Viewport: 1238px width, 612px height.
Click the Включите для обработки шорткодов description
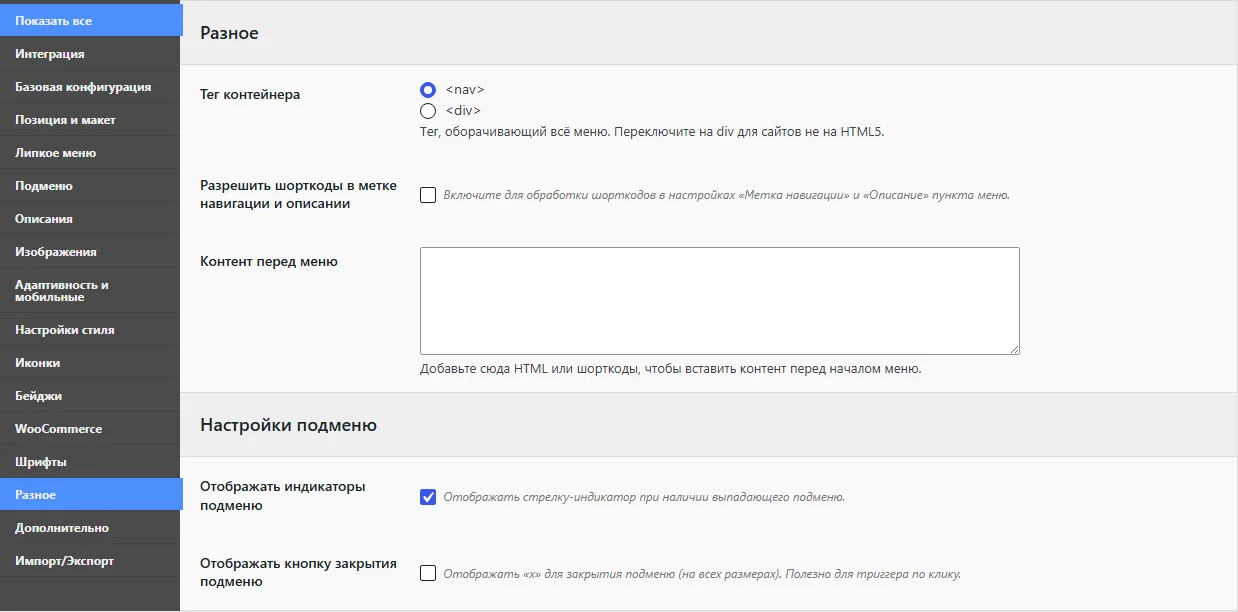(x=726, y=195)
